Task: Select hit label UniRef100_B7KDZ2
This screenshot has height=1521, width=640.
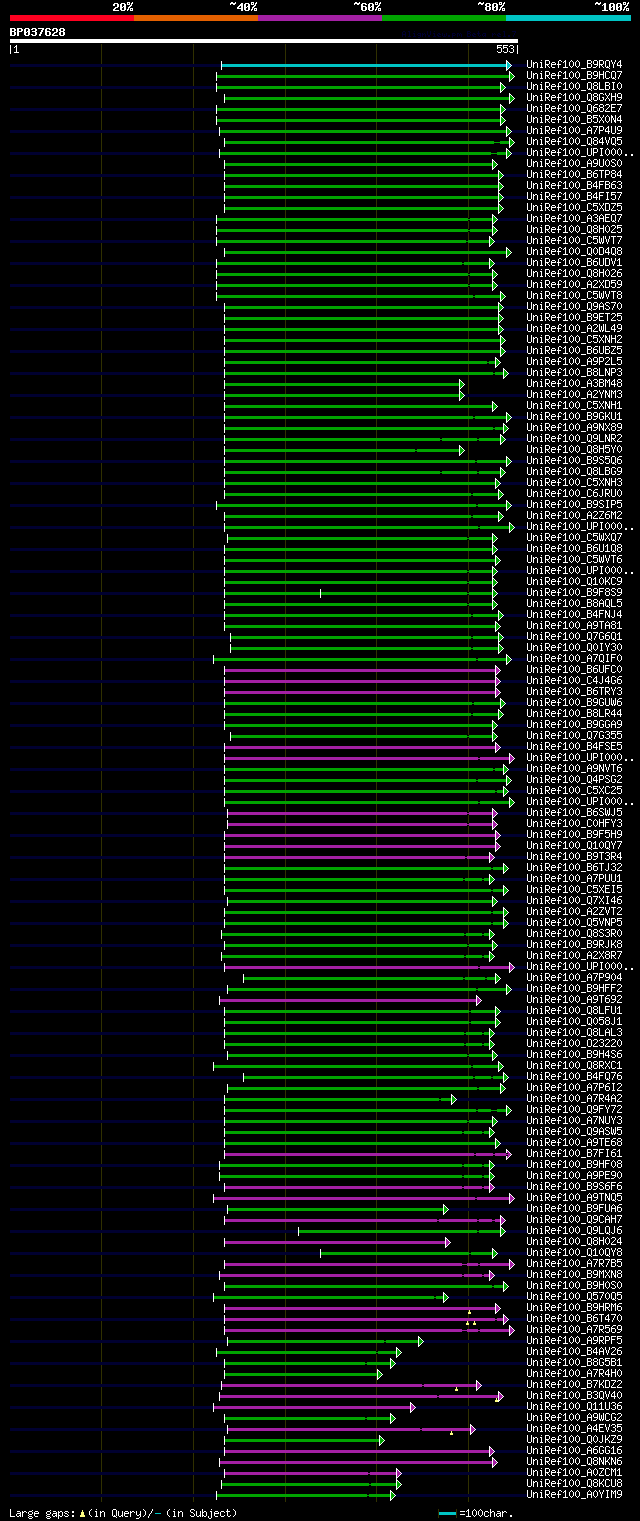Action: point(574,1384)
